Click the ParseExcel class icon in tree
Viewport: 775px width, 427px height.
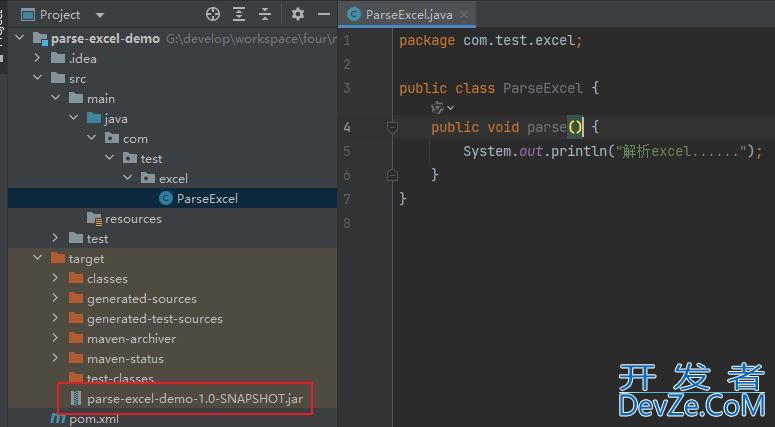(166, 198)
